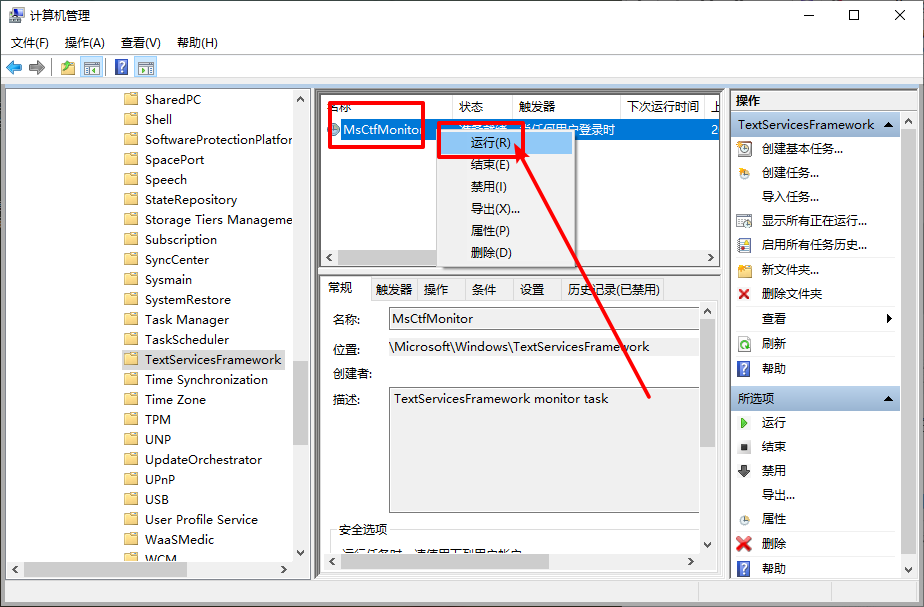Click the 新文件夹 folder icon
This screenshot has width=924, height=607.
[744, 270]
